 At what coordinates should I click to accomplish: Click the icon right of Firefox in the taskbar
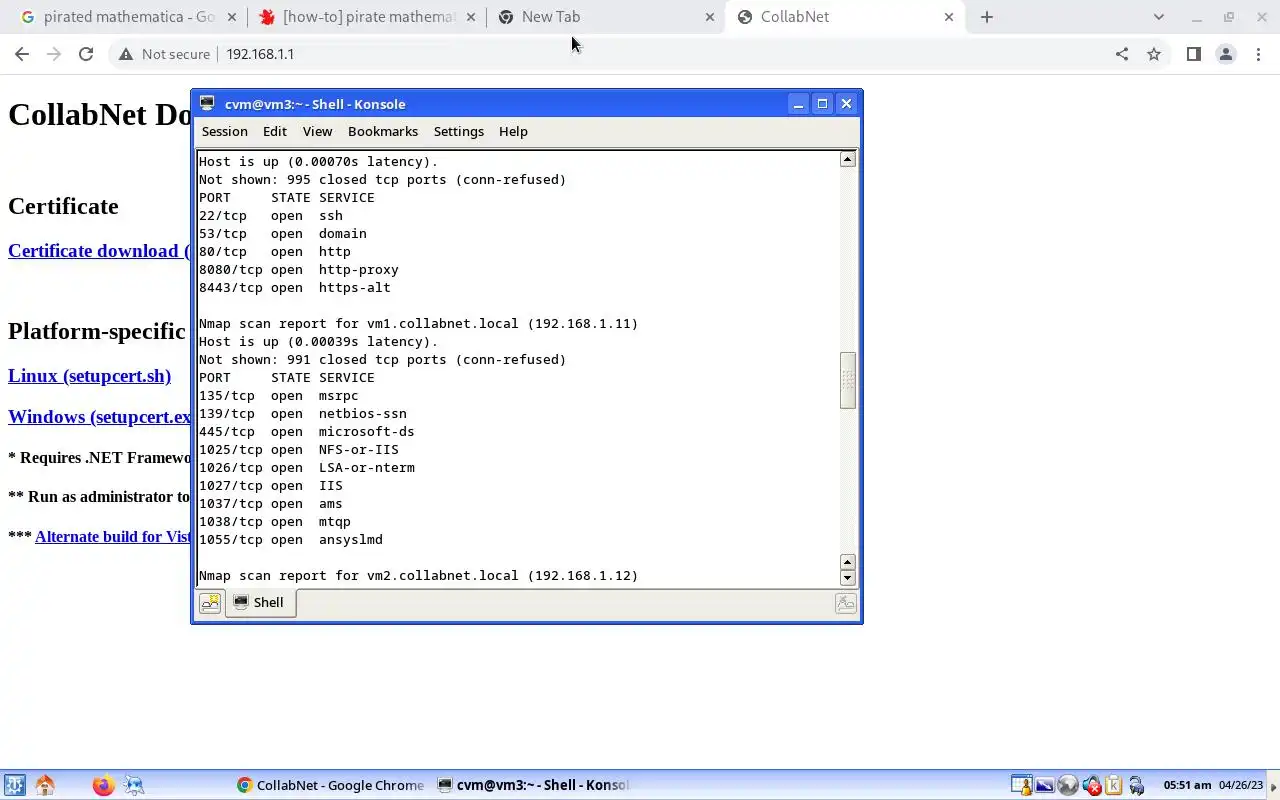click(x=134, y=785)
